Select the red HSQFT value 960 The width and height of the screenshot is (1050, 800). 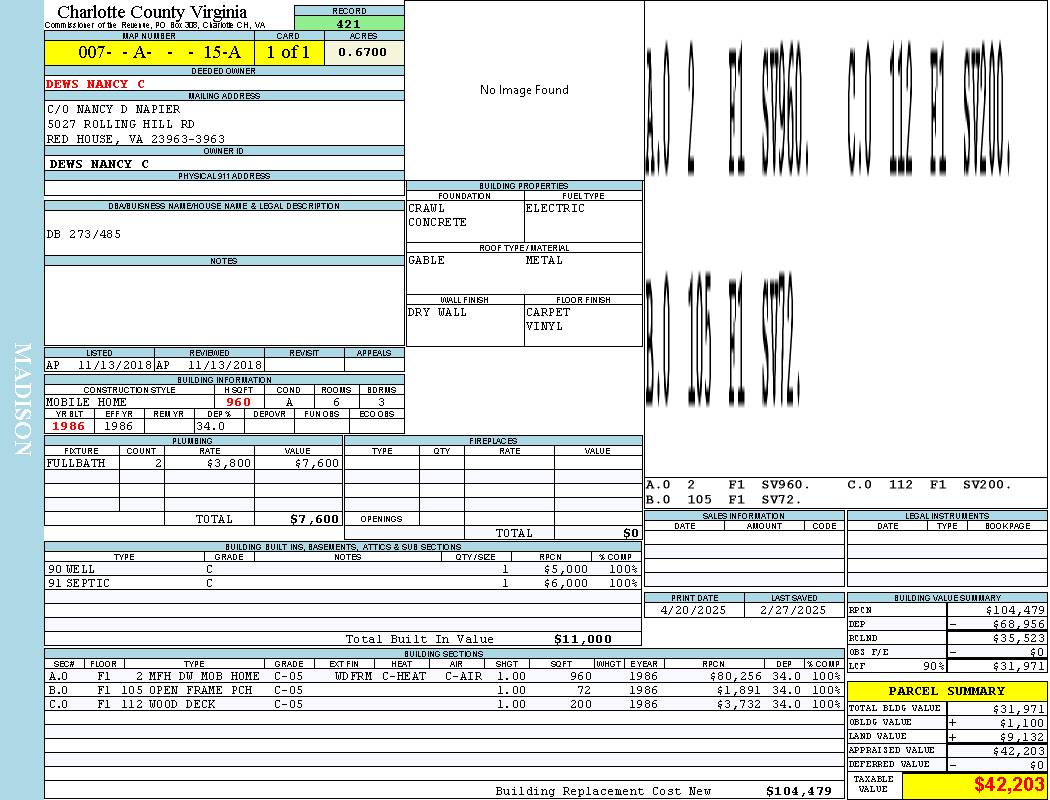coord(238,402)
